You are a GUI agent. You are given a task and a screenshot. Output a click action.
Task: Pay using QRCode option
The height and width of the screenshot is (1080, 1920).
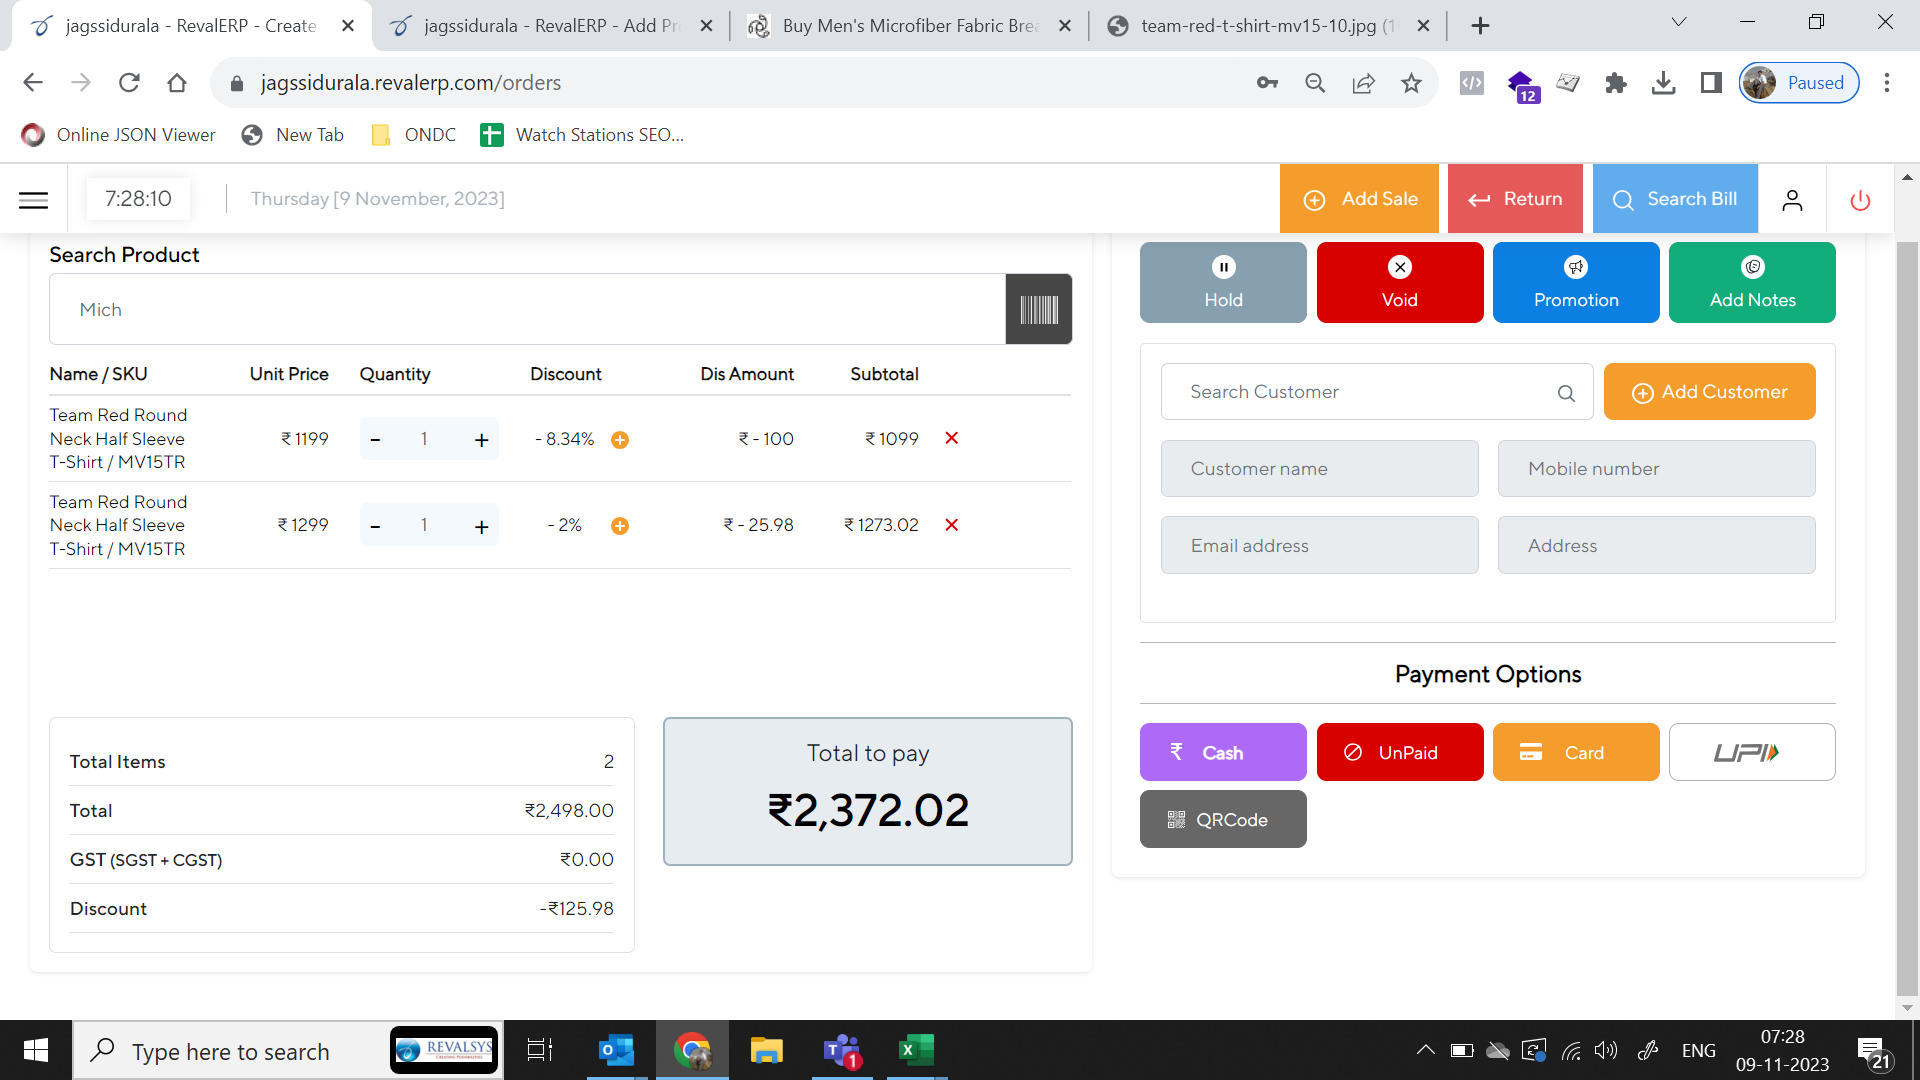[1222, 819]
